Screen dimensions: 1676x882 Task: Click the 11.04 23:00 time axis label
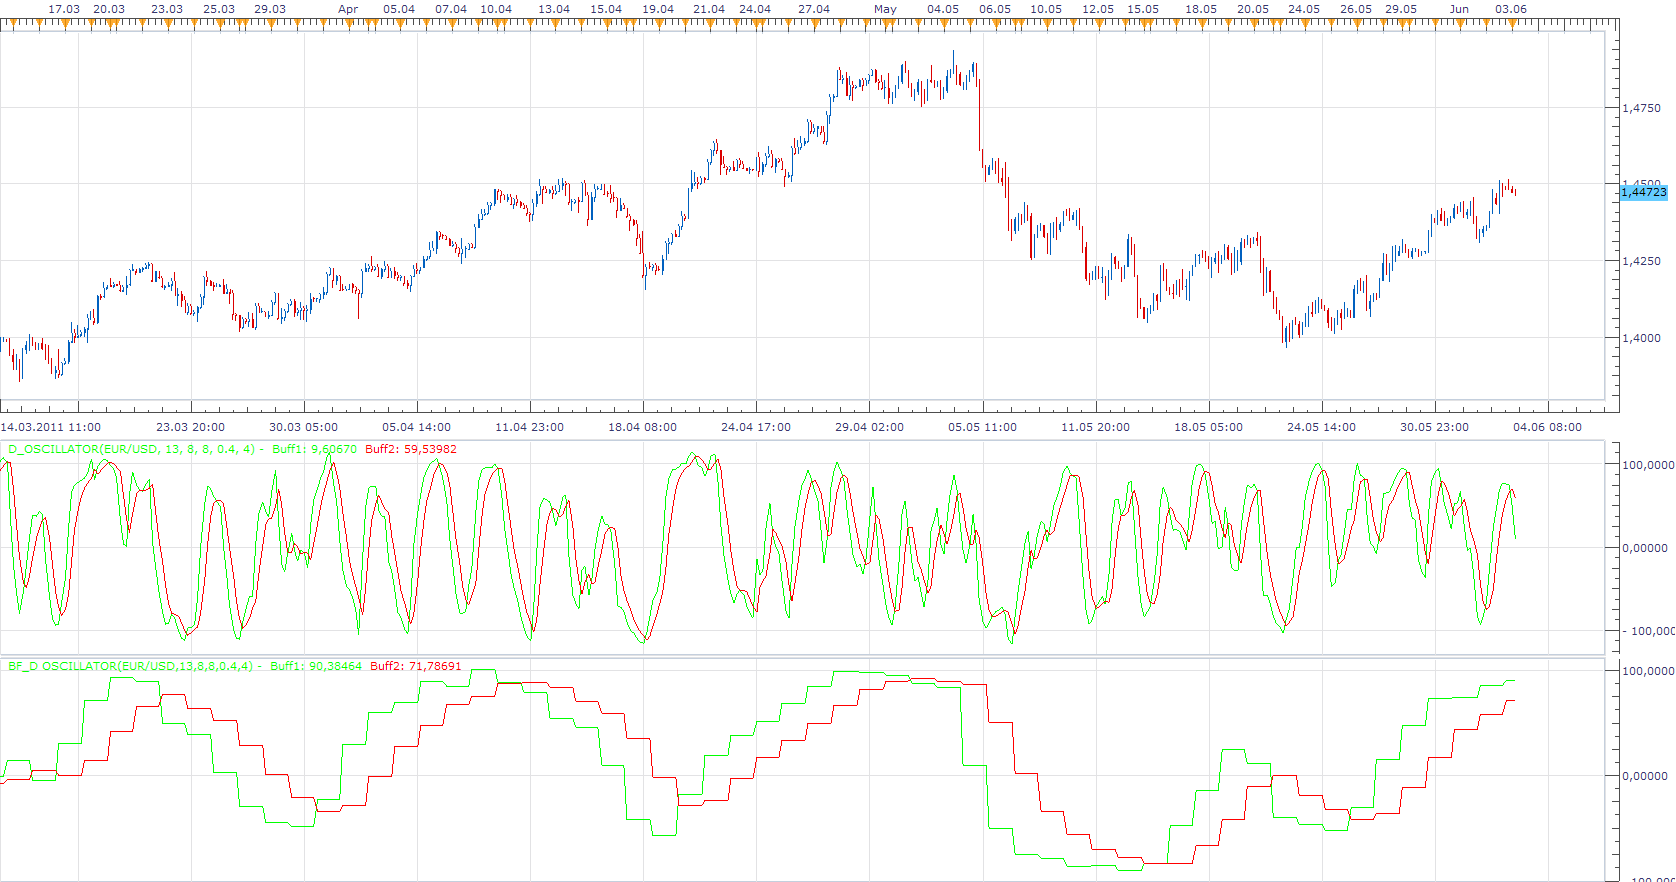tap(529, 427)
